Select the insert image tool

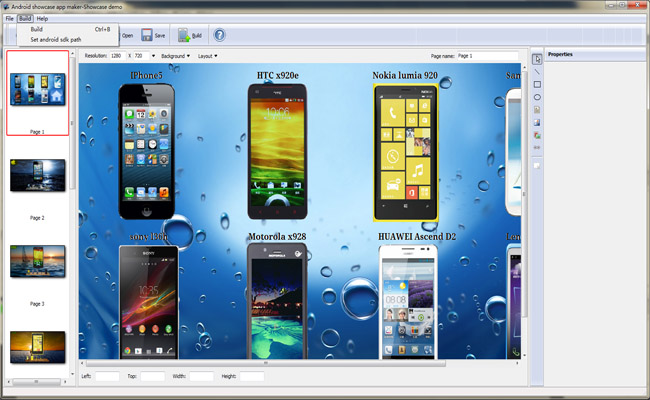(x=537, y=122)
